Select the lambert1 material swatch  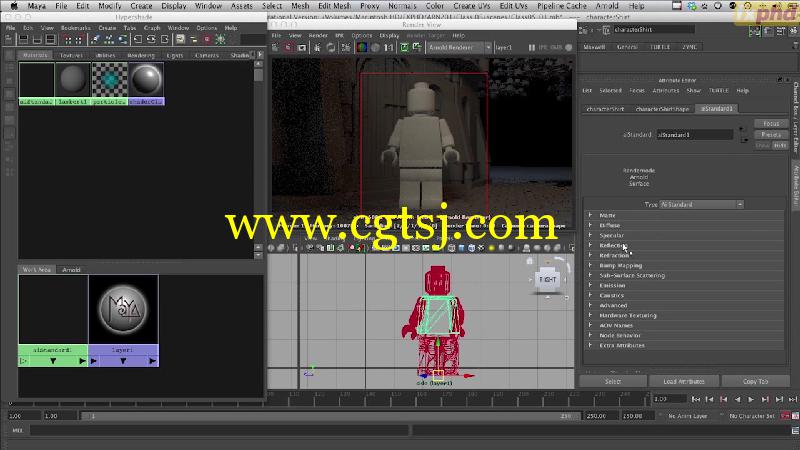(72, 84)
